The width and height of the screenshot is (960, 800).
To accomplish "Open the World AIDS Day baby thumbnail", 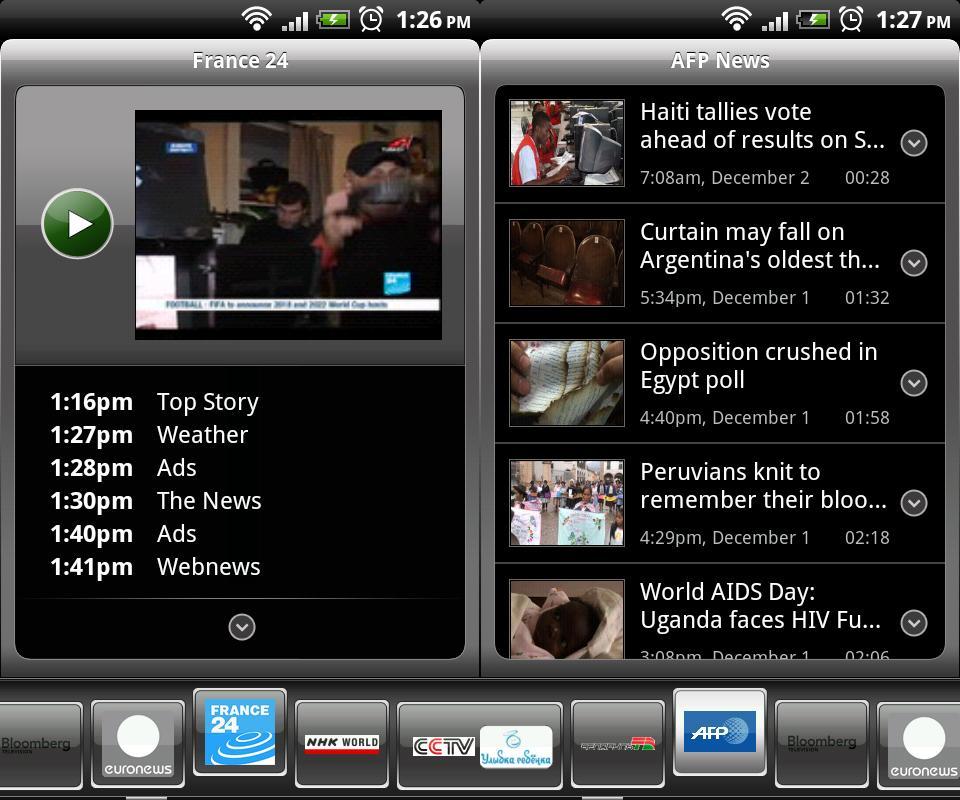I will pyautogui.click(x=567, y=619).
